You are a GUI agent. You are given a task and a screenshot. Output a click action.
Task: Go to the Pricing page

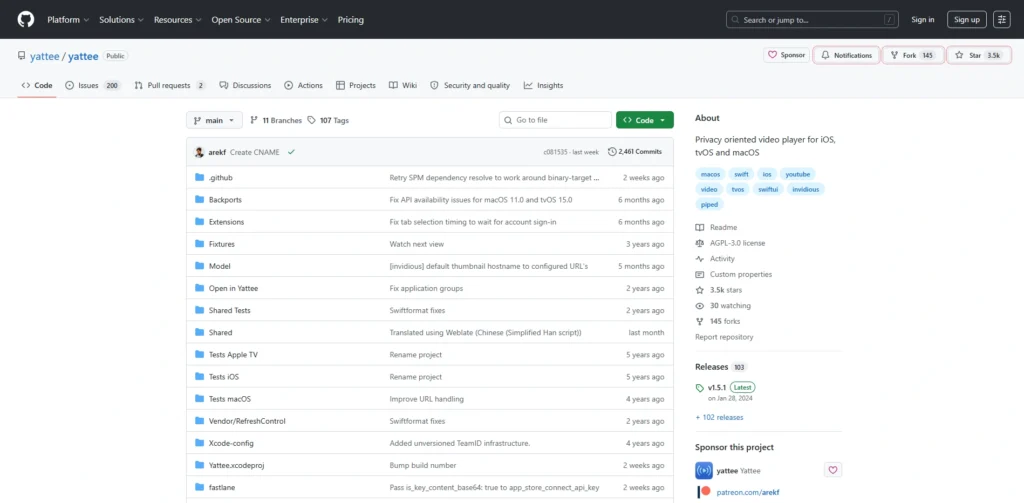click(x=351, y=20)
